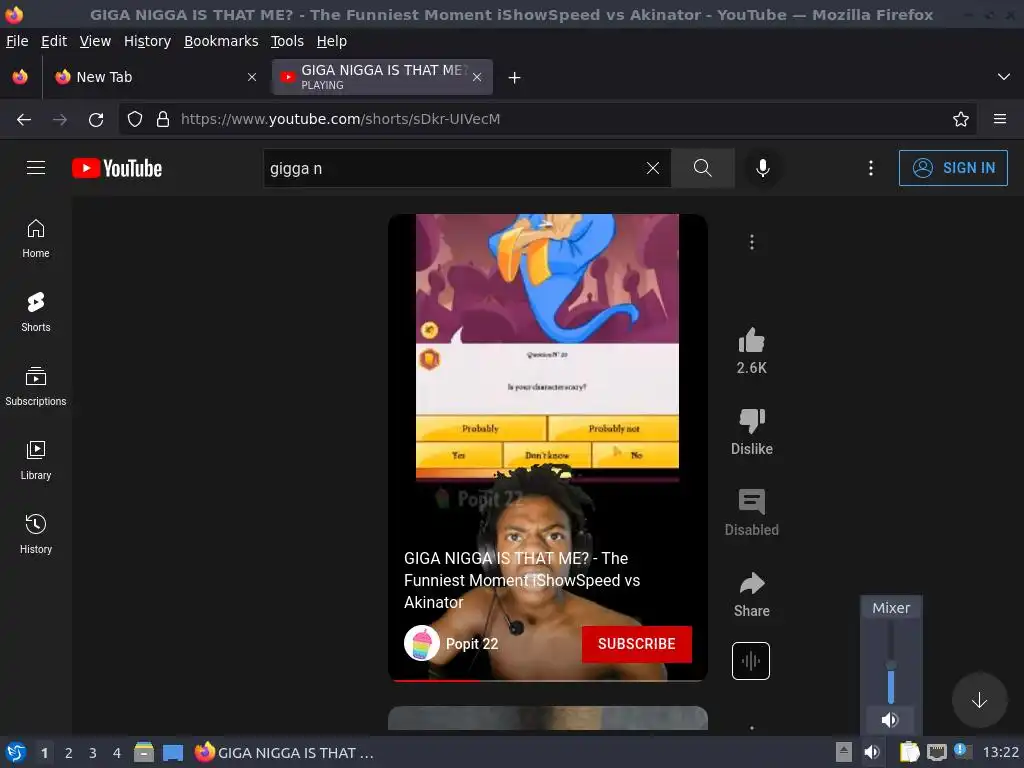The width and height of the screenshot is (1024, 768).
Task: Expand the list all tabs chevron
Action: pos(1004,77)
